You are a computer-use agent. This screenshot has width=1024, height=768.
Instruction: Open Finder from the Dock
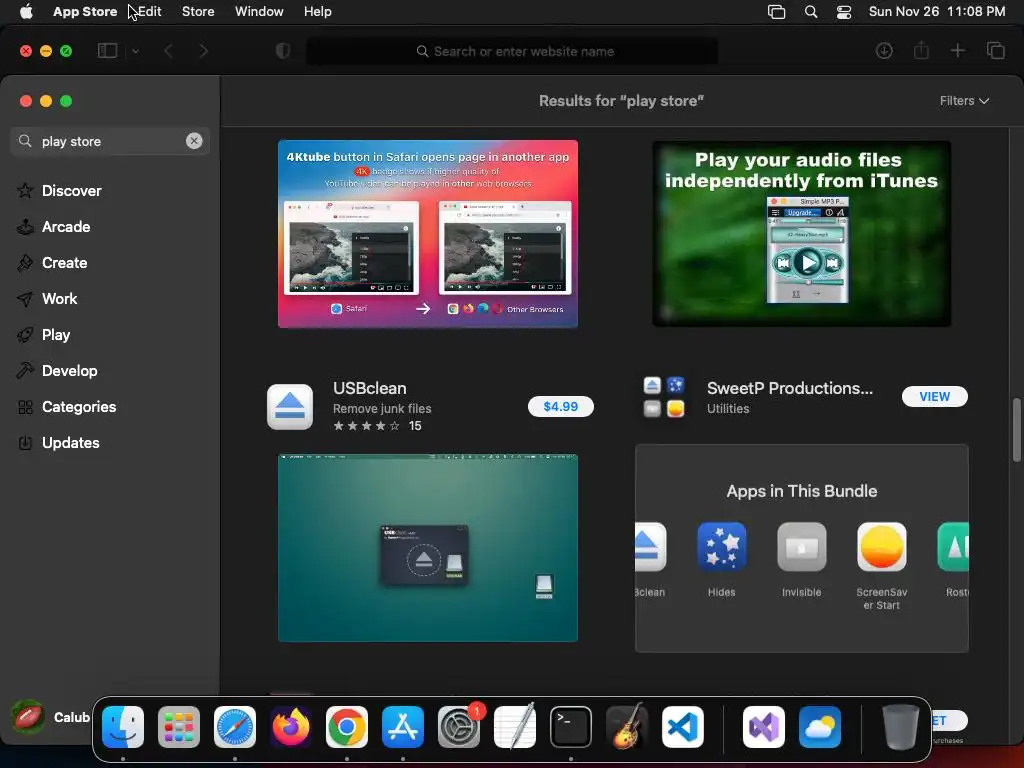pyautogui.click(x=123, y=727)
